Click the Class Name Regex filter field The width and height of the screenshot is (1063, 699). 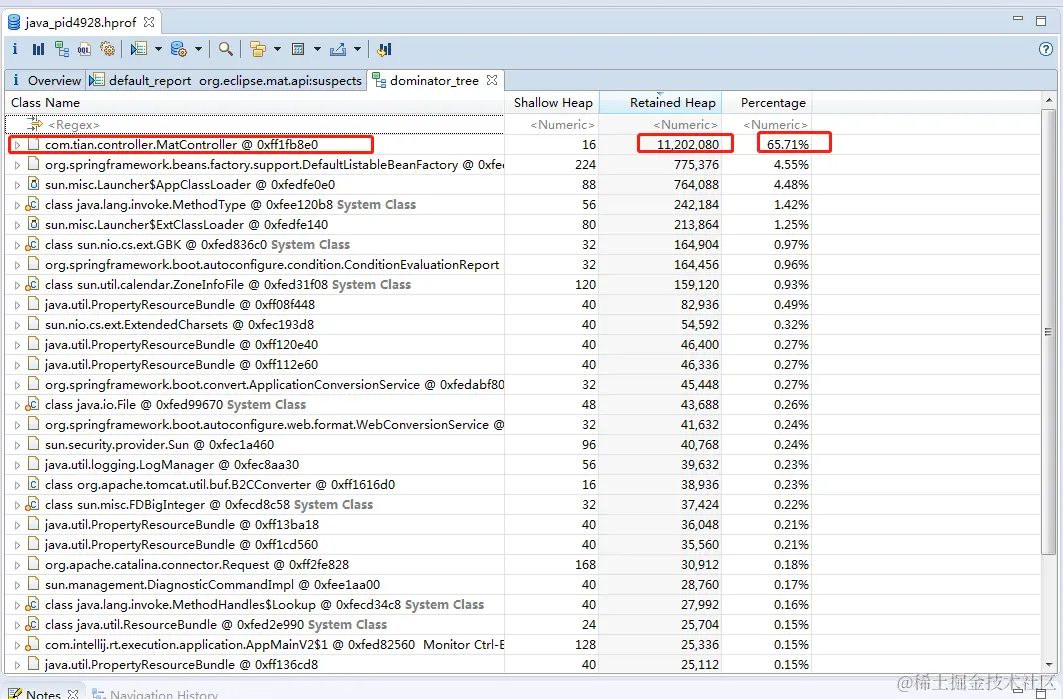(x=254, y=125)
